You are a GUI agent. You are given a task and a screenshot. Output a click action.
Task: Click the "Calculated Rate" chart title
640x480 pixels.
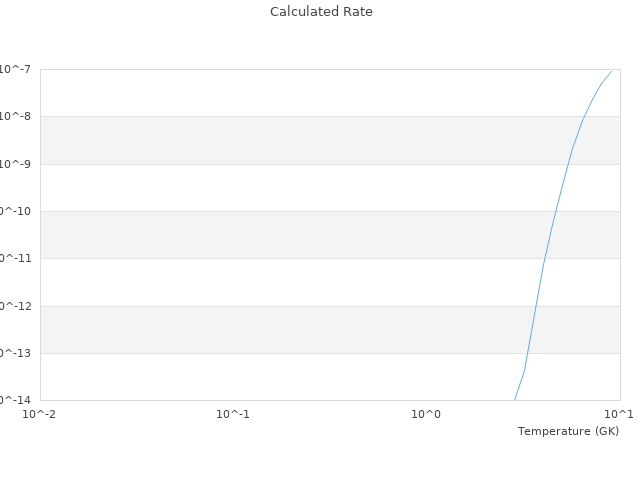pyautogui.click(x=321, y=12)
